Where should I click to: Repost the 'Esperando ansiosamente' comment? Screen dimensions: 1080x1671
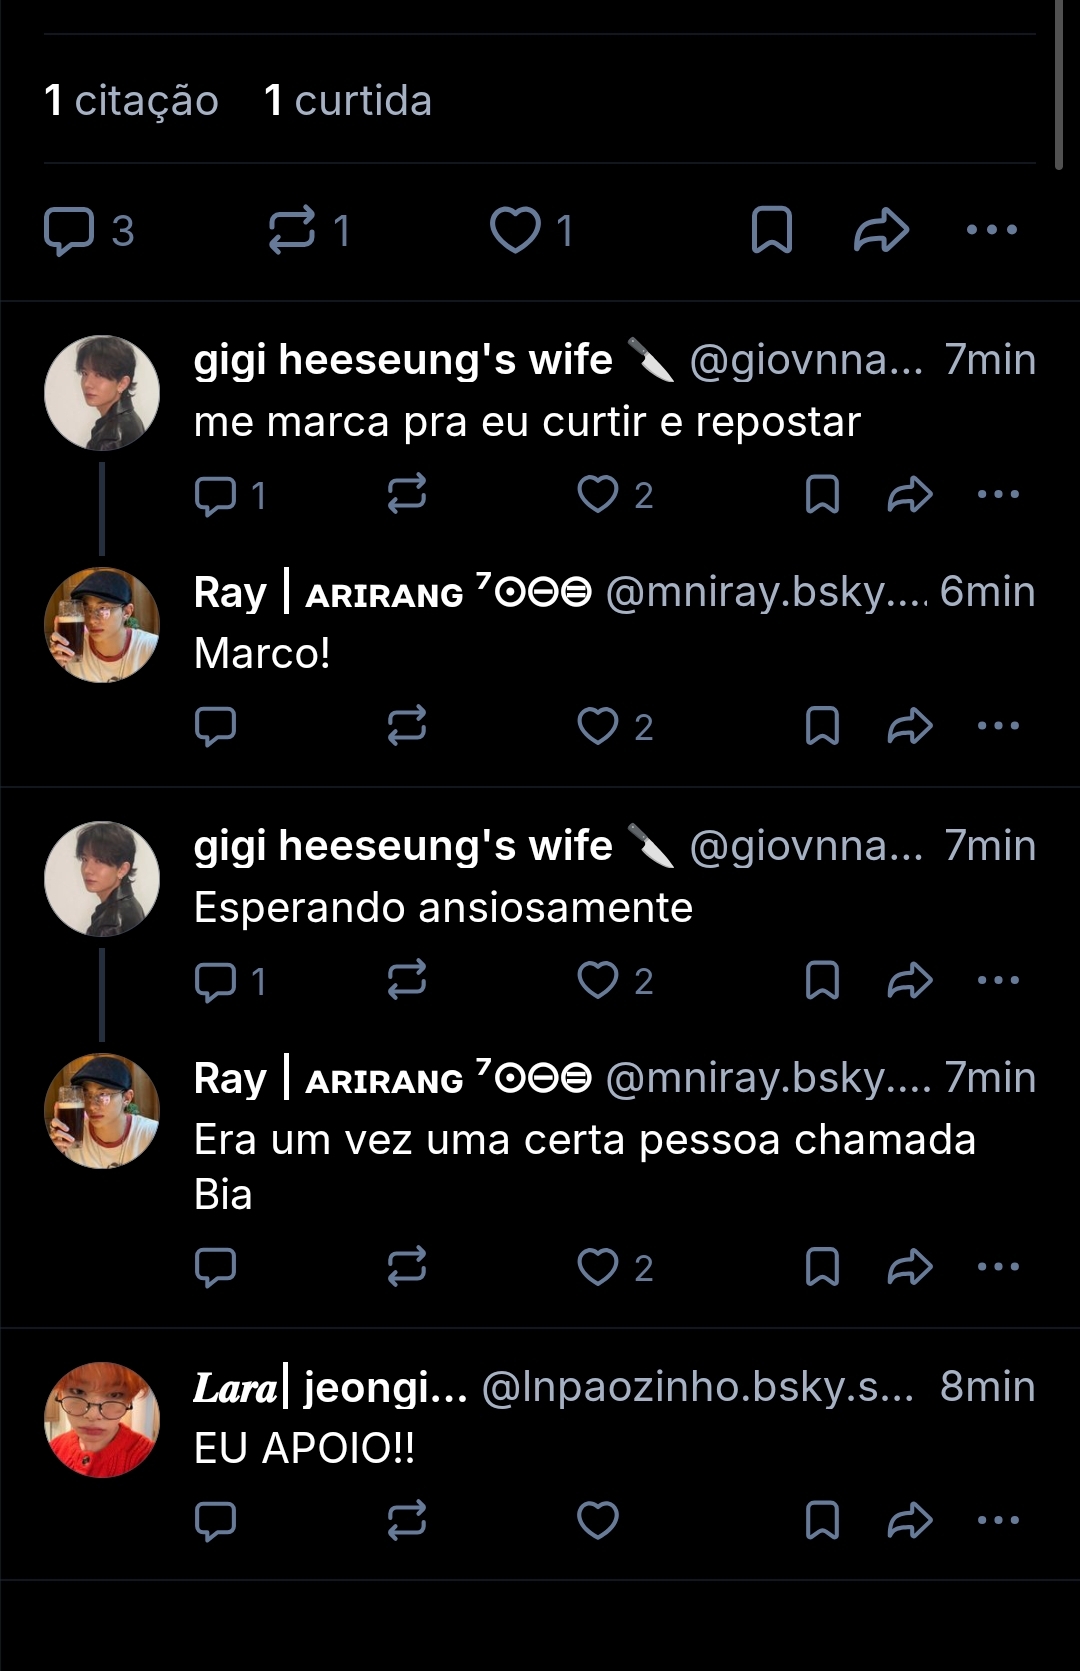(x=407, y=981)
